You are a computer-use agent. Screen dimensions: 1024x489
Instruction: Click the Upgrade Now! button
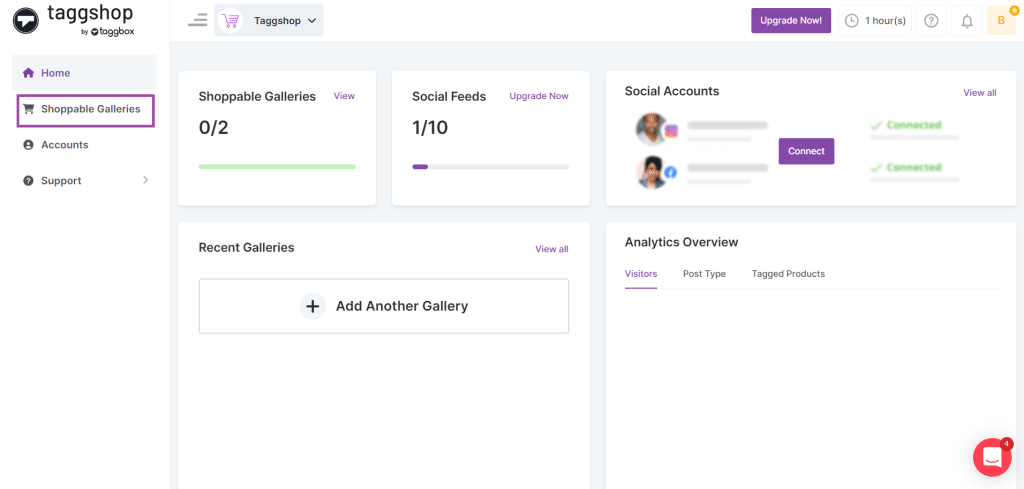click(791, 21)
